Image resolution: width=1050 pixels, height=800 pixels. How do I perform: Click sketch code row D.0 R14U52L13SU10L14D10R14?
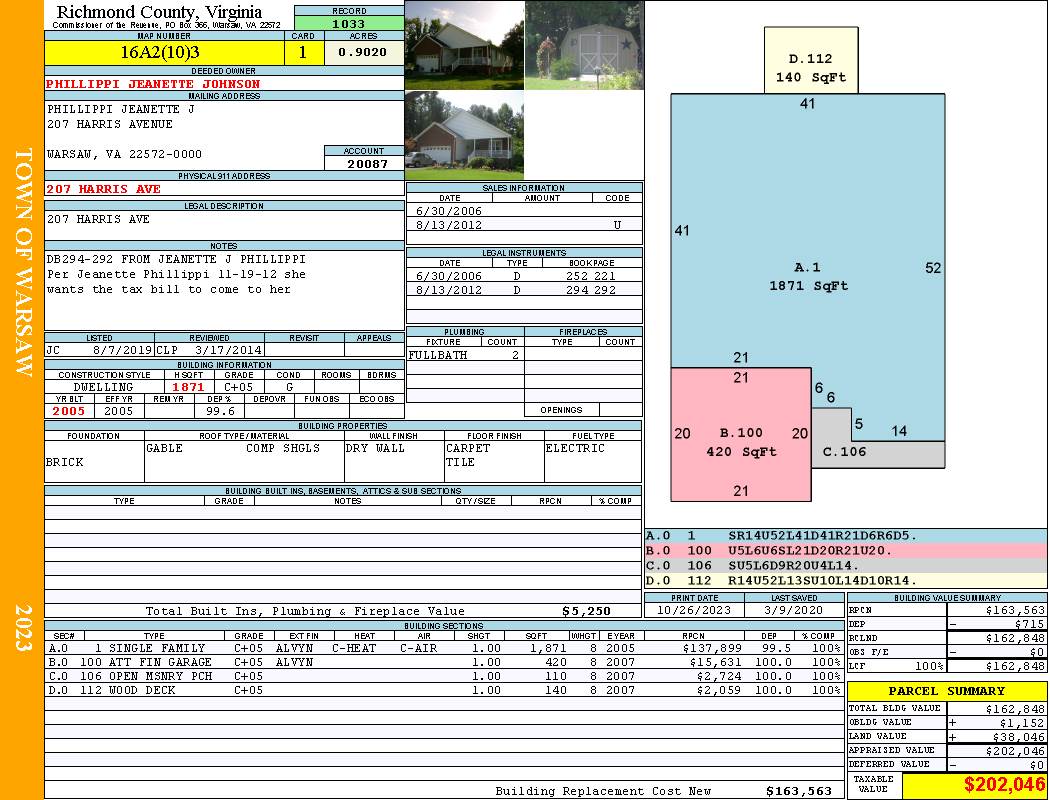point(845,580)
